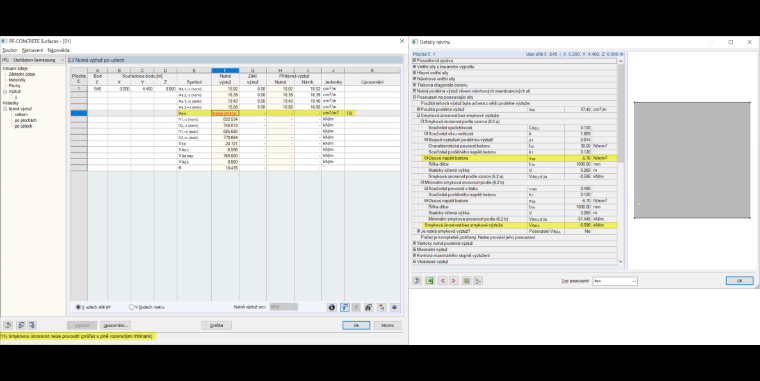Select 'Základní údaje' in navigator tree
The width and height of the screenshot is (760, 381).
(22, 74)
